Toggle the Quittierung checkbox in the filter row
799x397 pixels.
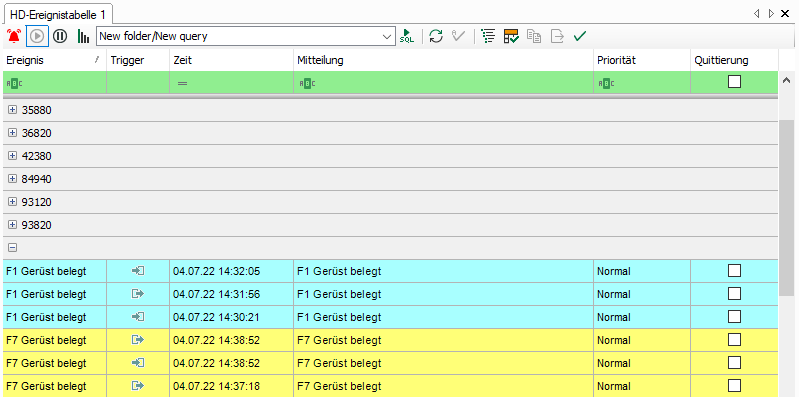pyautogui.click(x=734, y=82)
